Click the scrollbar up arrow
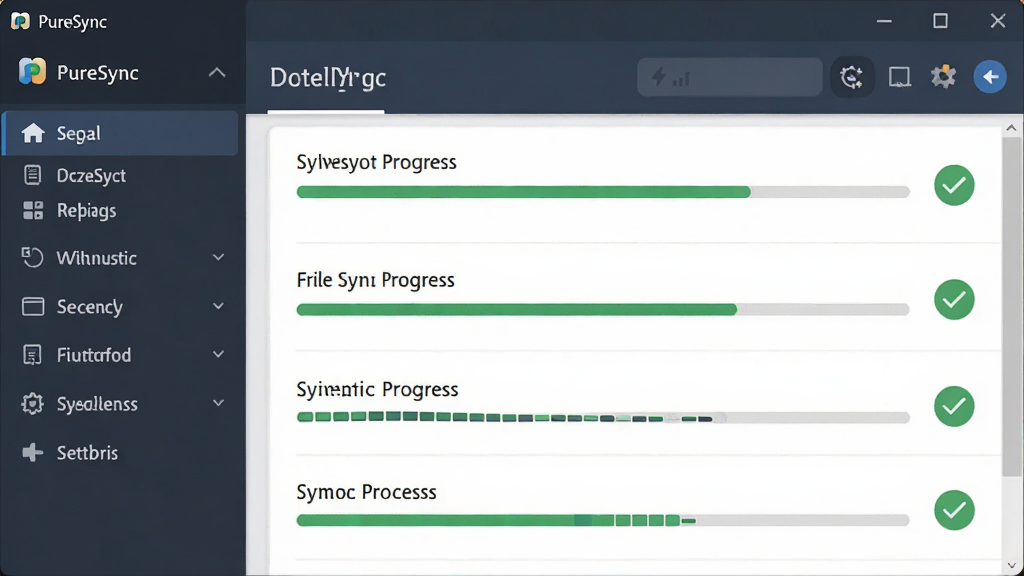This screenshot has width=1024, height=576. coord(1012,129)
